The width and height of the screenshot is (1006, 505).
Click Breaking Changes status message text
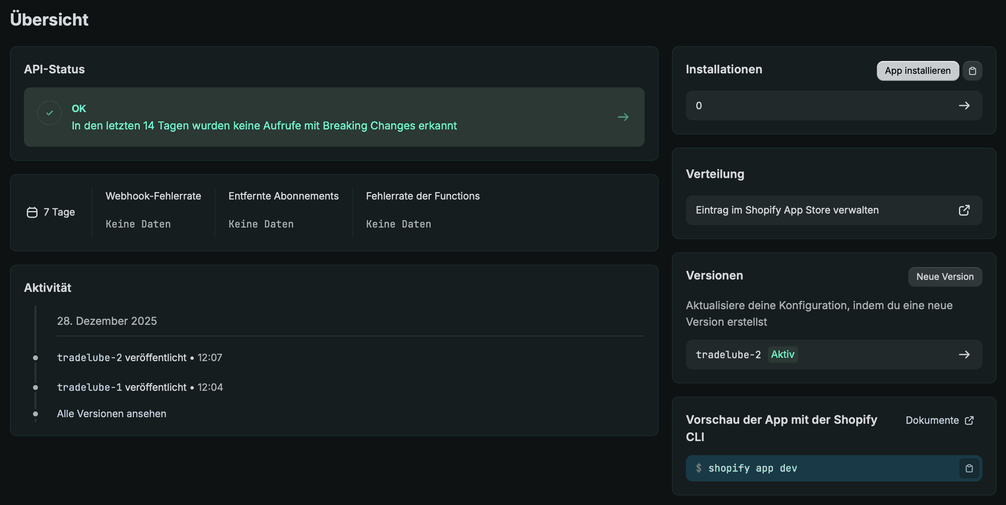(x=264, y=126)
